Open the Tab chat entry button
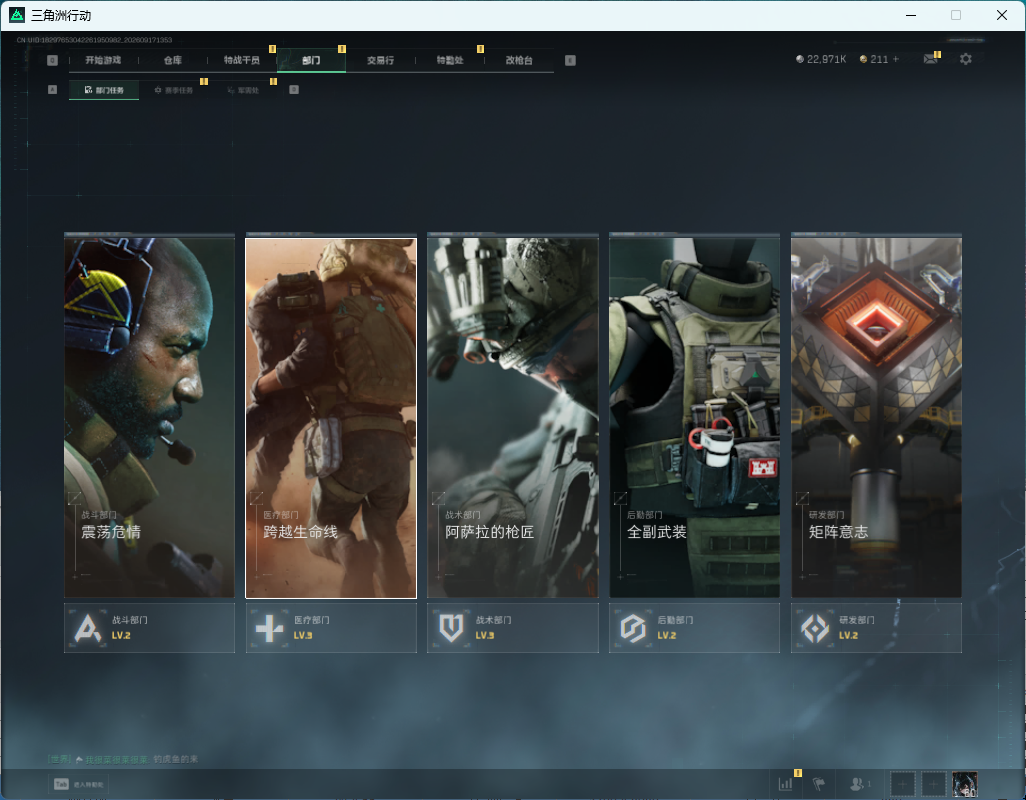 pyautogui.click(x=79, y=784)
